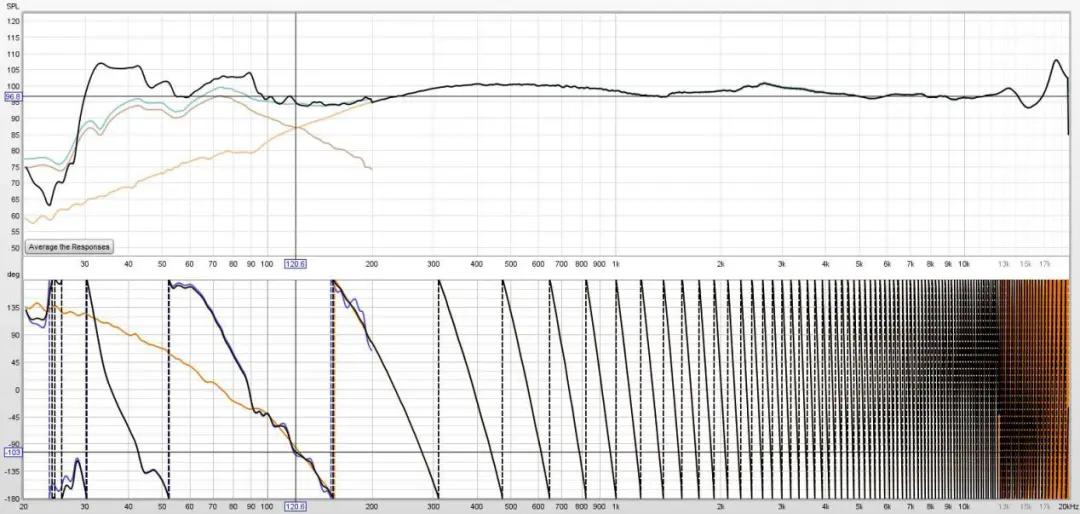Click the 96.8 SPL cursor value box
The image size is (1080, 514).
coord(12,97)
